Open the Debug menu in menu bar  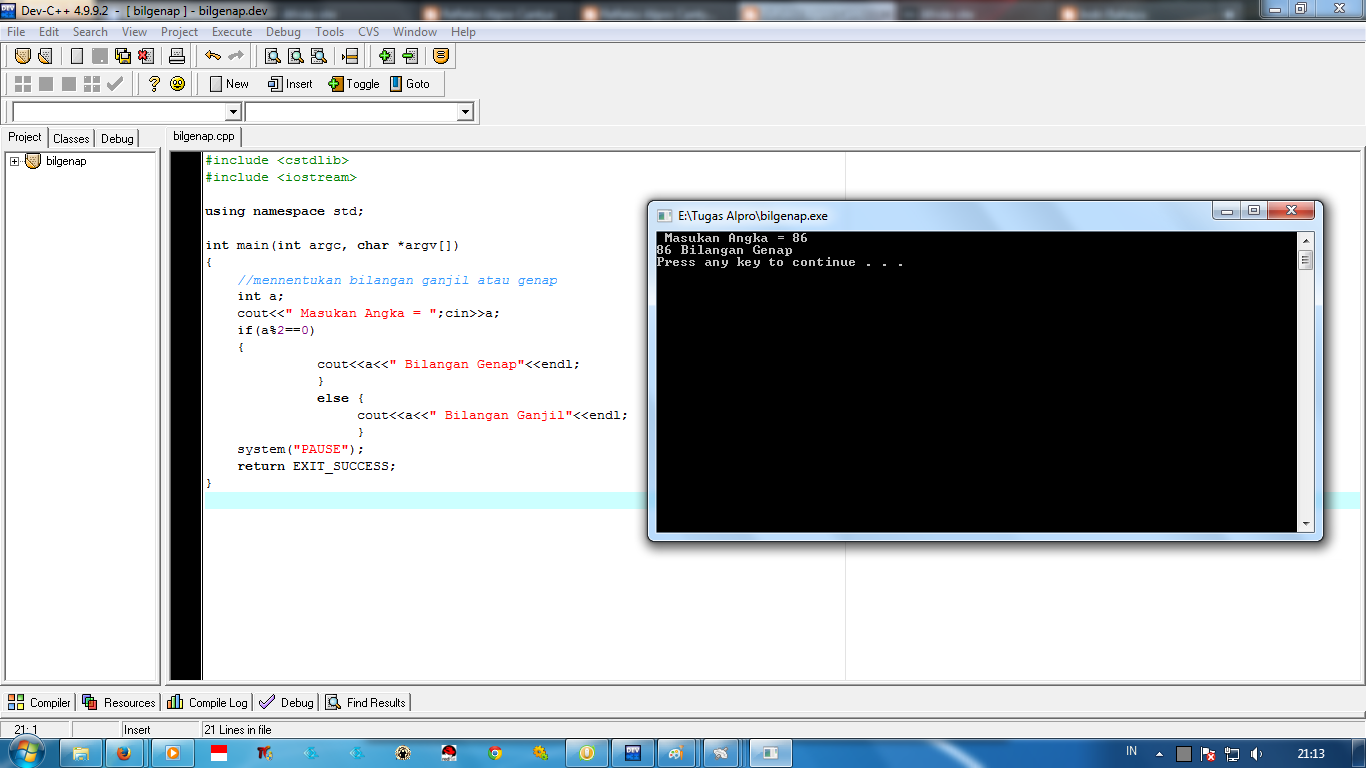283,32
